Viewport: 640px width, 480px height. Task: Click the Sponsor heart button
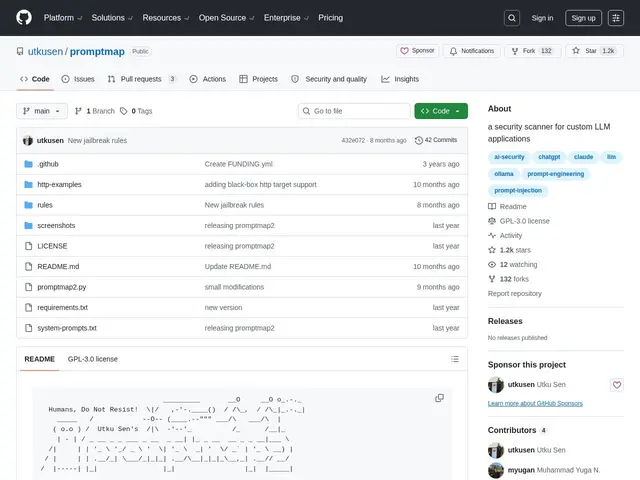(x=417, y=51)
